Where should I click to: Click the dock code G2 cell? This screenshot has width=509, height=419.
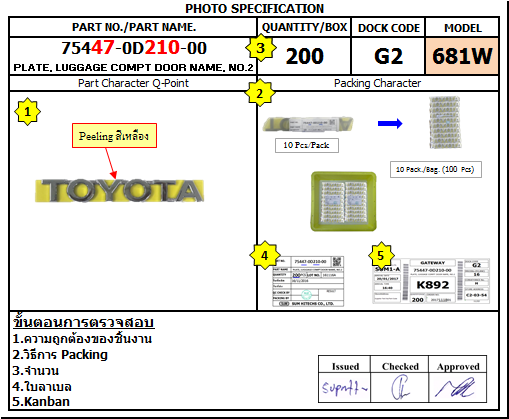point(388,56)
